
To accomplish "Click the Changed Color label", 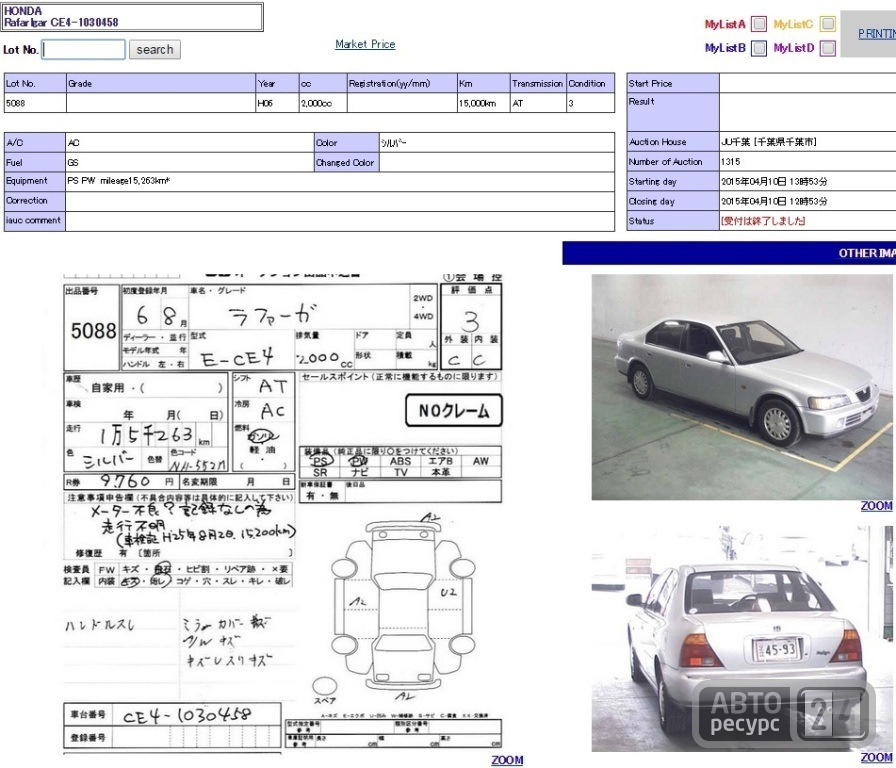I will pos(345,162).
